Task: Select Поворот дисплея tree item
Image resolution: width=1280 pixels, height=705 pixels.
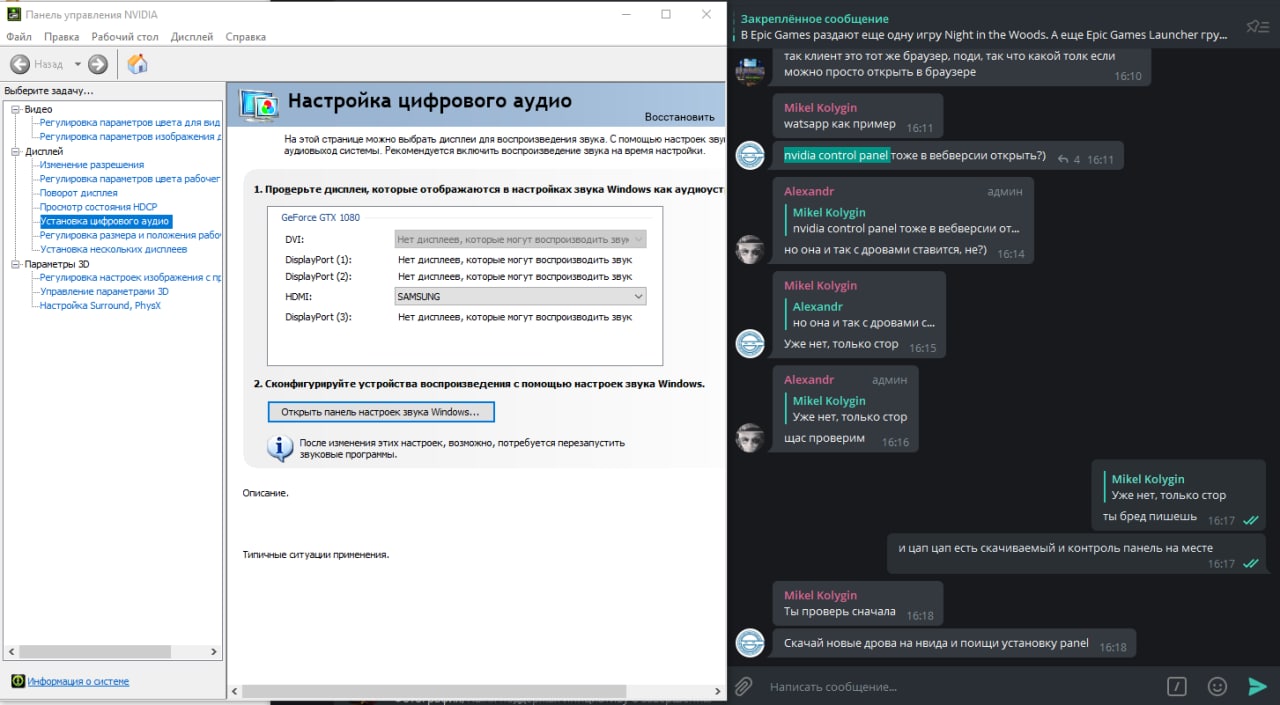Action: coord(78,192)
